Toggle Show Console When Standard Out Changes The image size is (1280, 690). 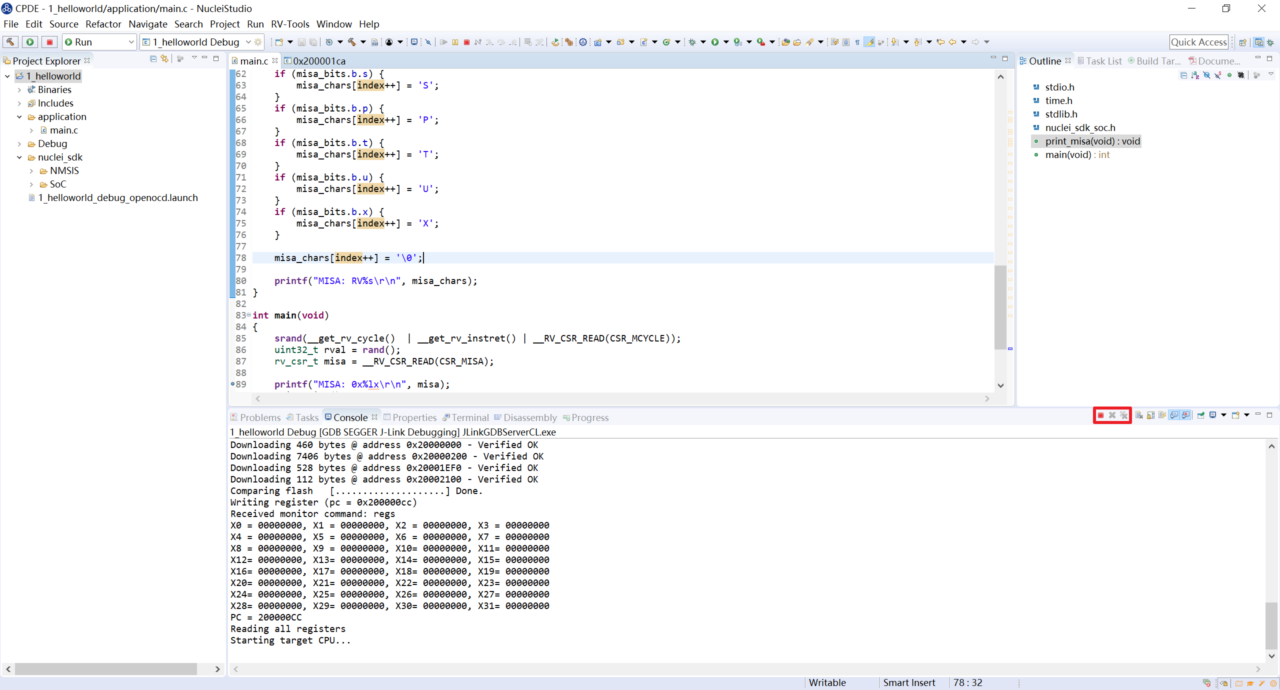tap(1174, 415)
